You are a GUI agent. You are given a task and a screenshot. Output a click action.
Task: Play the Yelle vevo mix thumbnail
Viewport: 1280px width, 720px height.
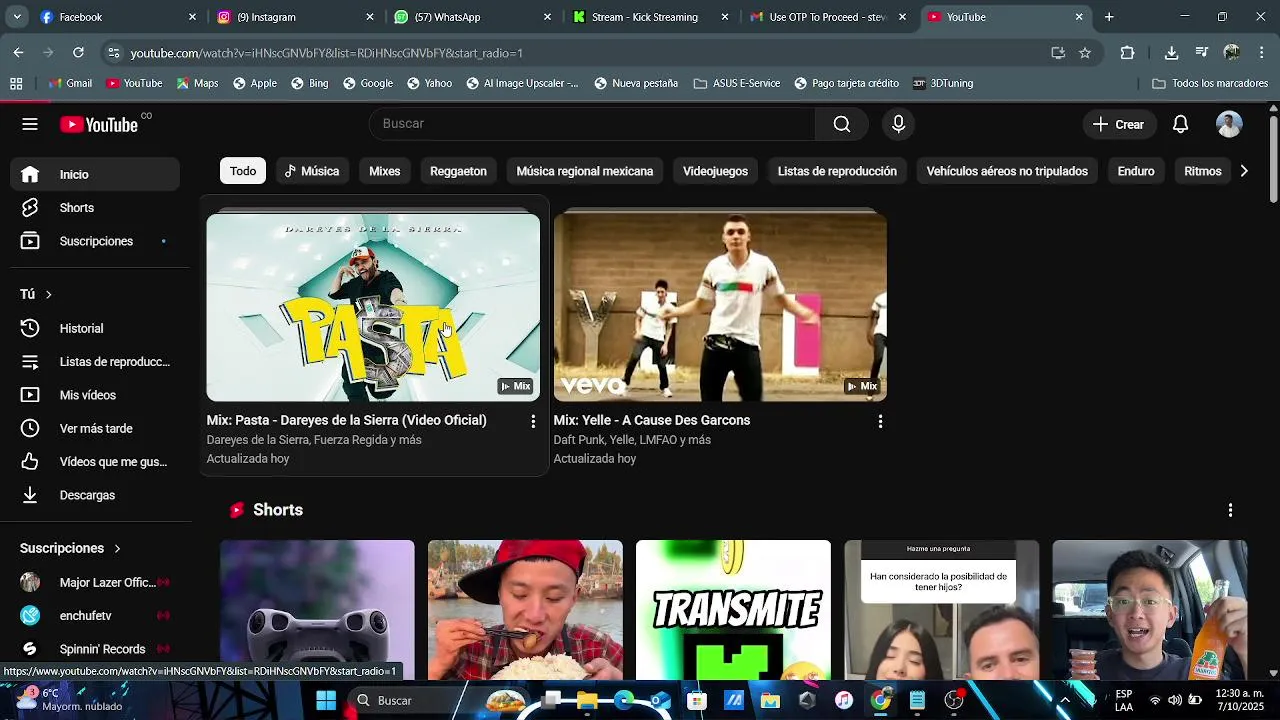click(x=720, y=306)
